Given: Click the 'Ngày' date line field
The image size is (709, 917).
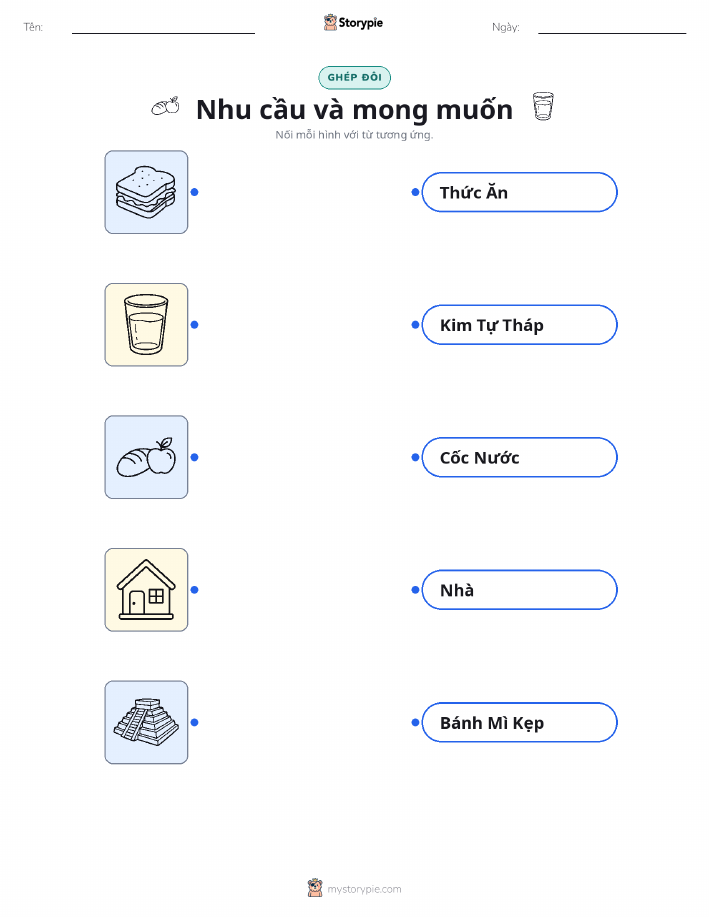Looking at the screenshot, I should (612, 28).
